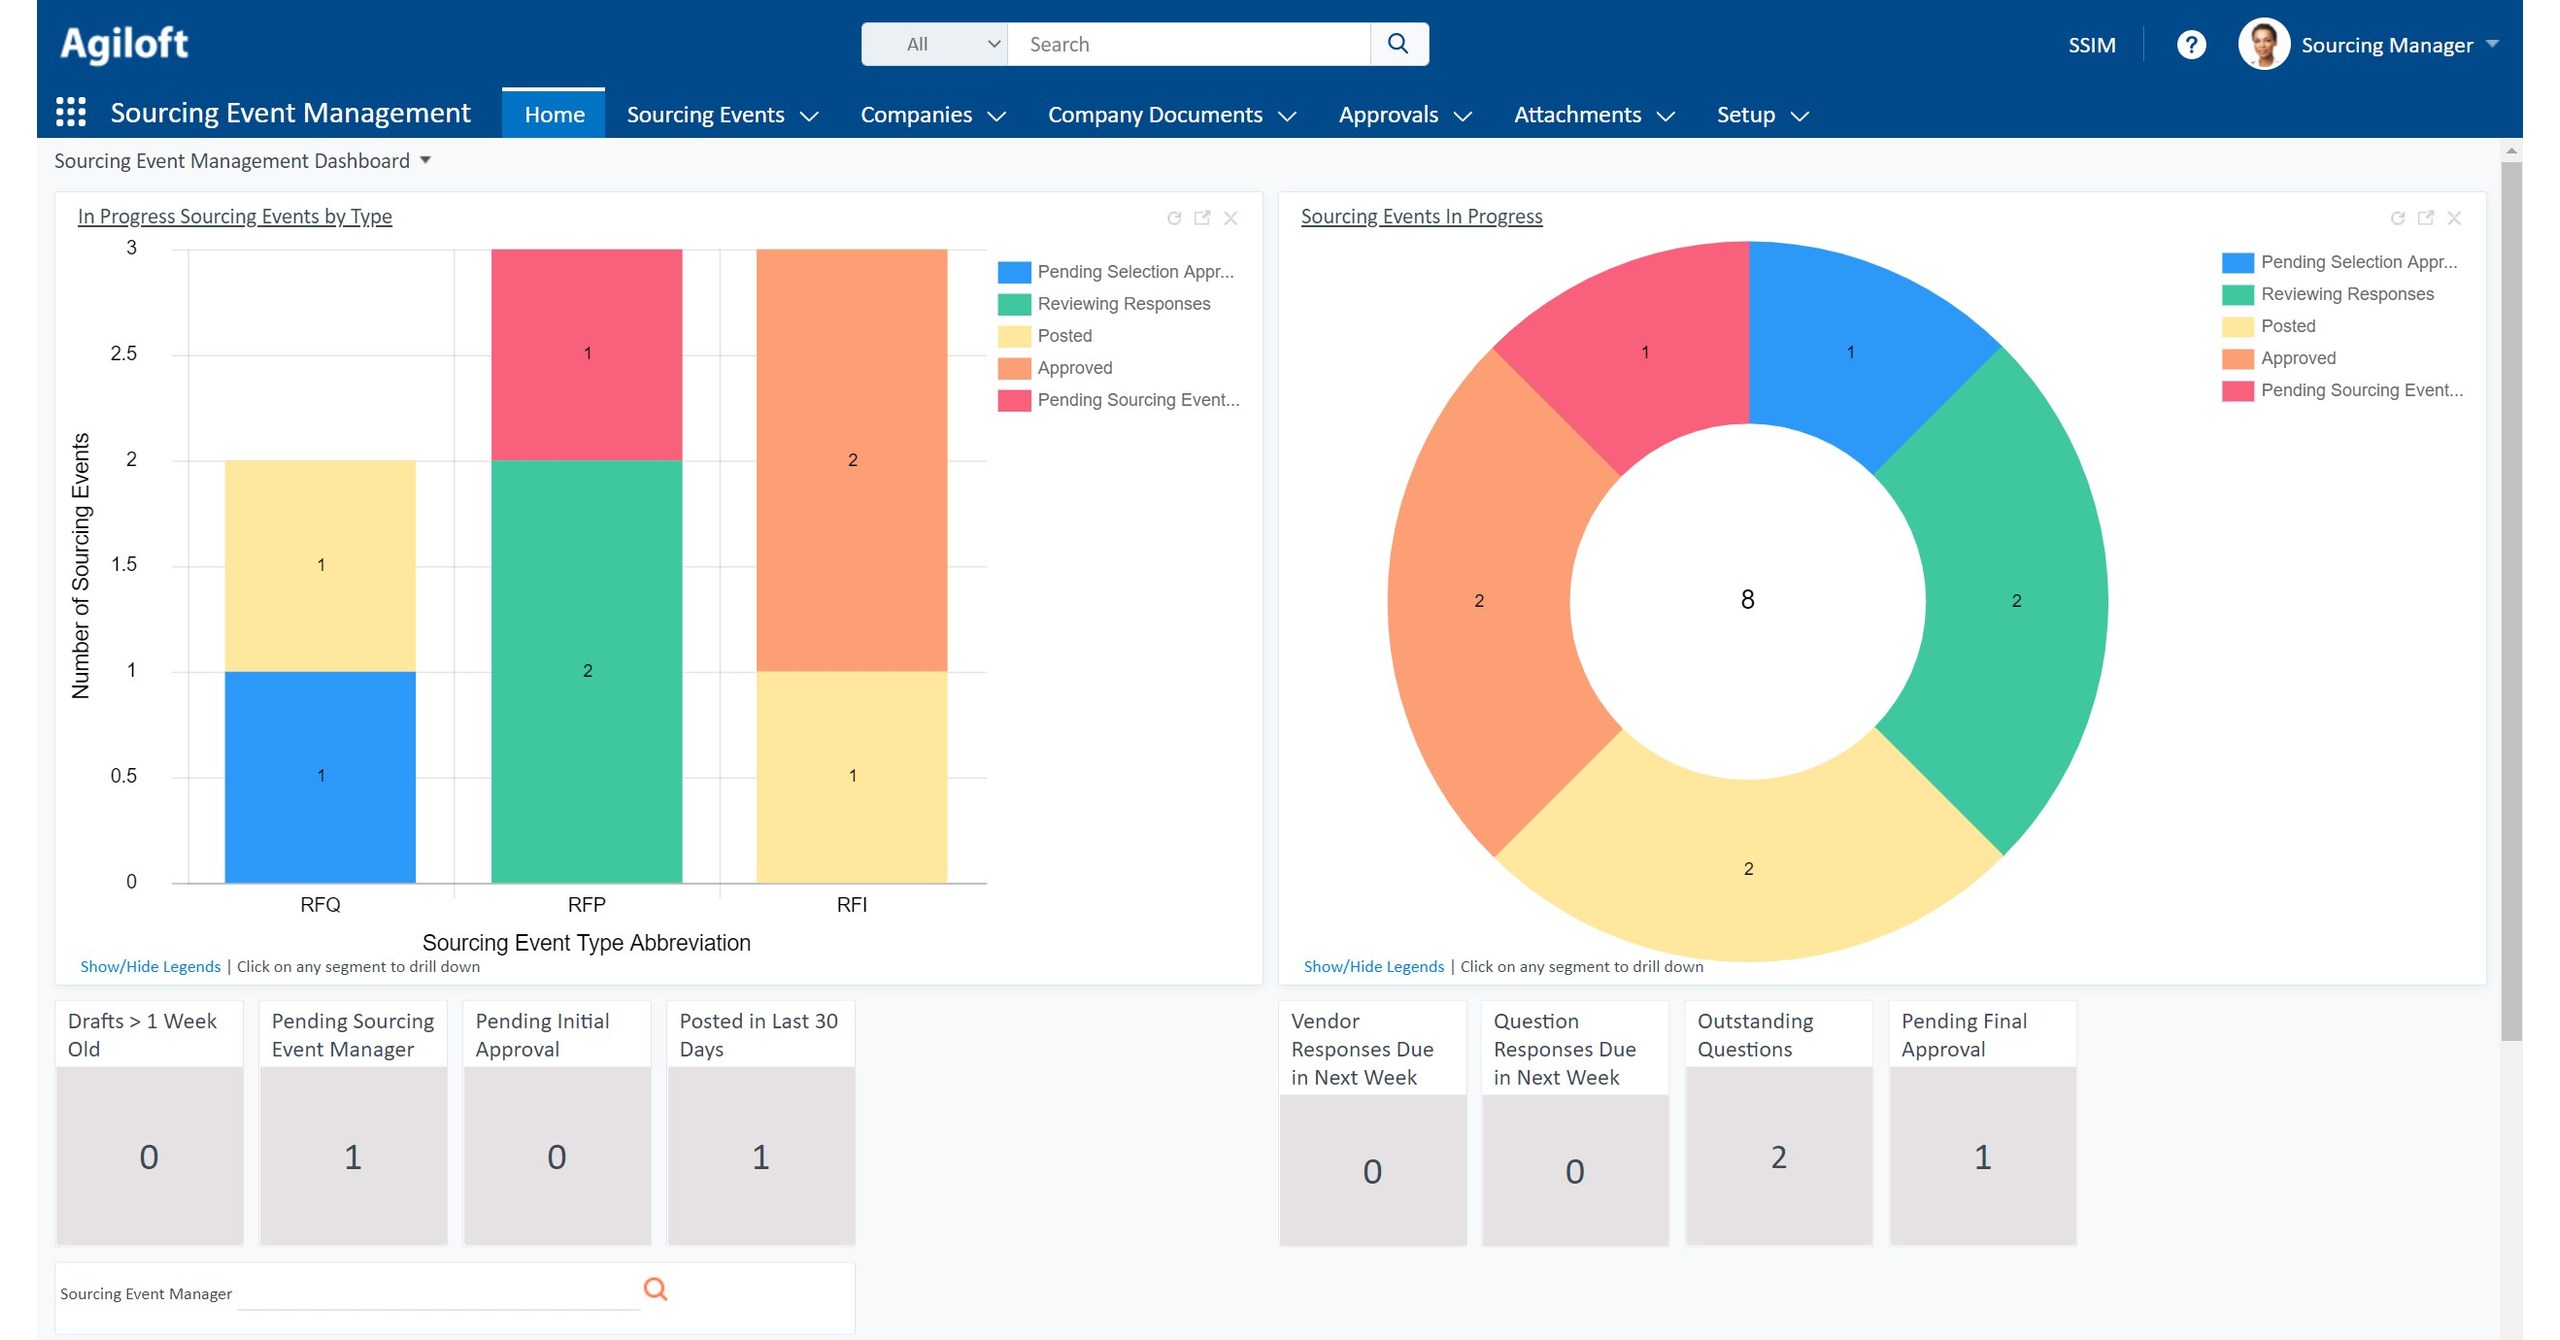Open the Sourcing Event Management Dashboard selector
This screenshot has height=1340, width=2560.
242,161
